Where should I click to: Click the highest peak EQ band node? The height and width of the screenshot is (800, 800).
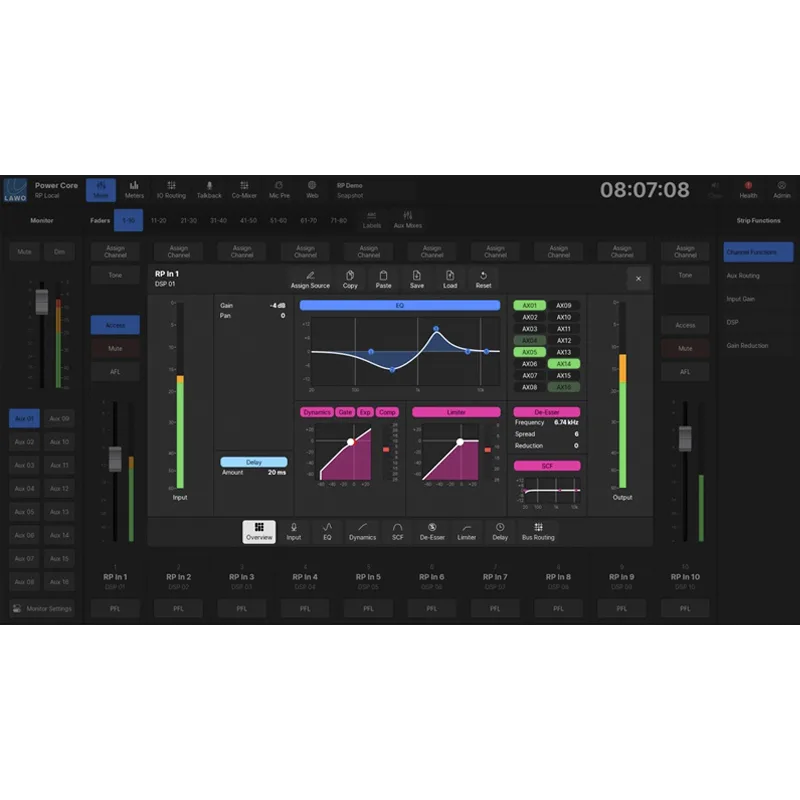coord(436,329)
